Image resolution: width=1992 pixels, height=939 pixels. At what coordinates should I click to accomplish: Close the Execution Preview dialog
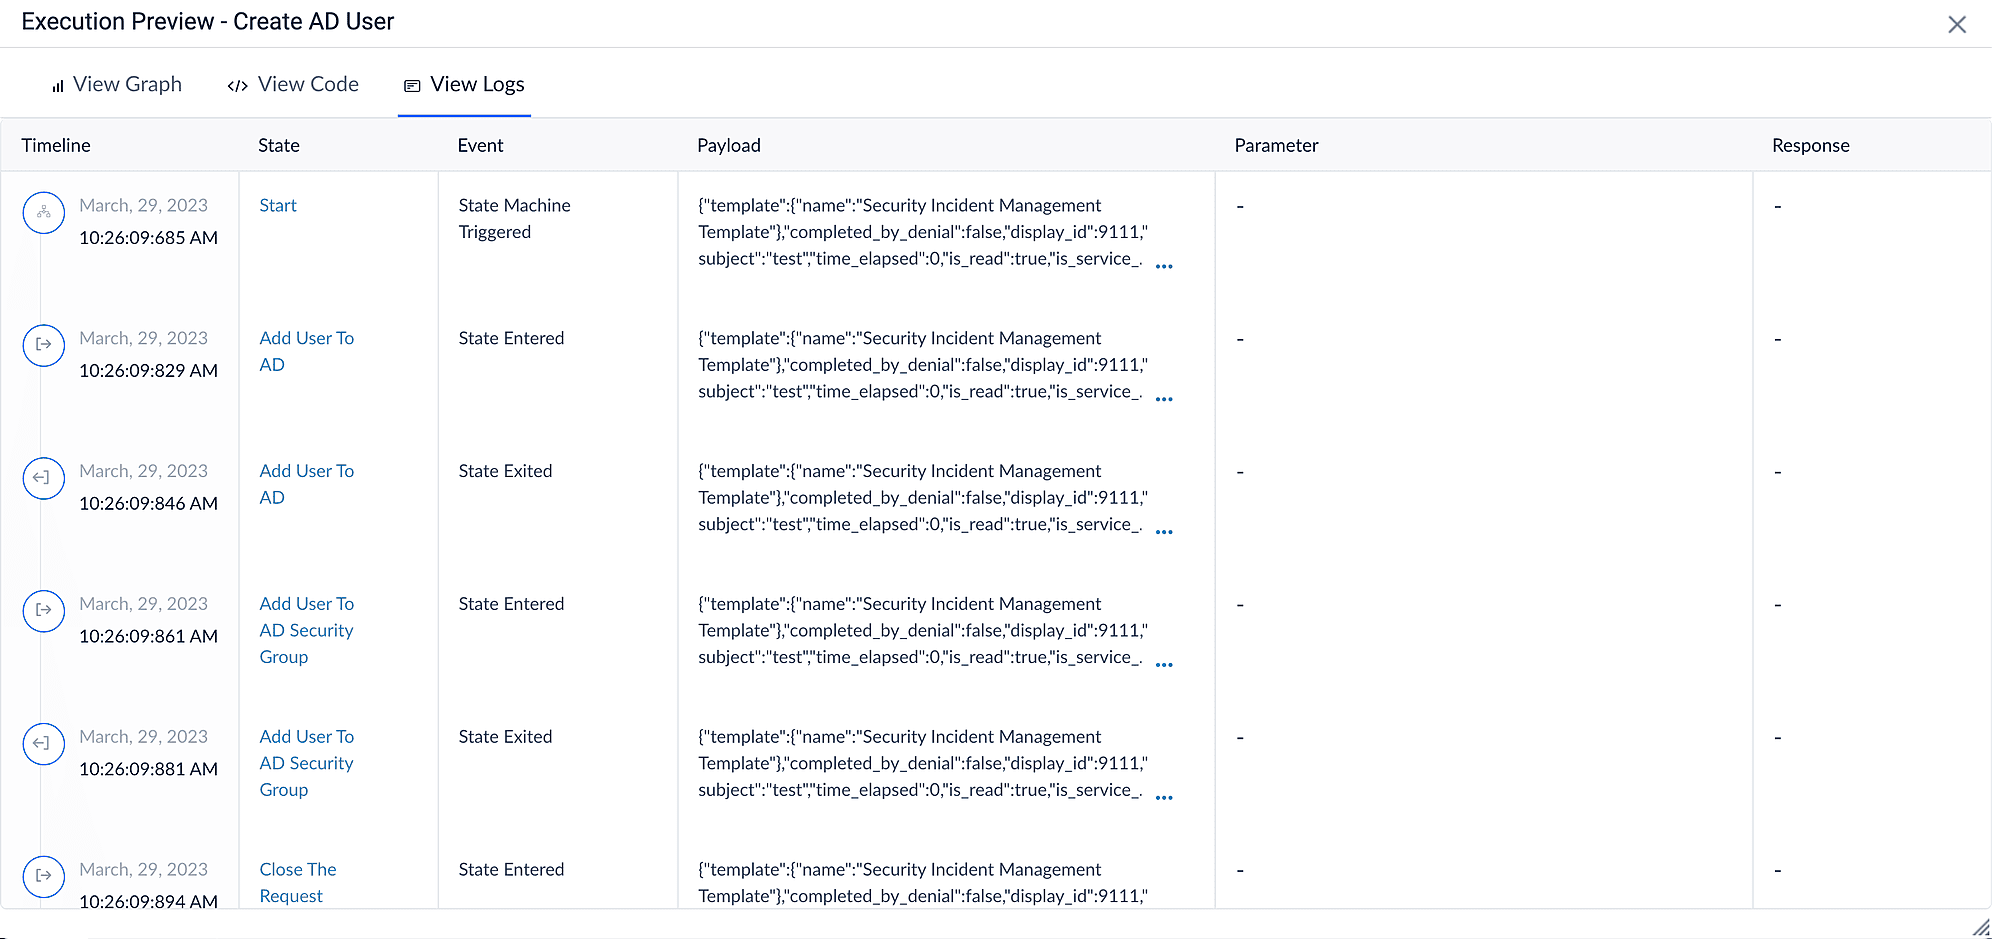1956,25
